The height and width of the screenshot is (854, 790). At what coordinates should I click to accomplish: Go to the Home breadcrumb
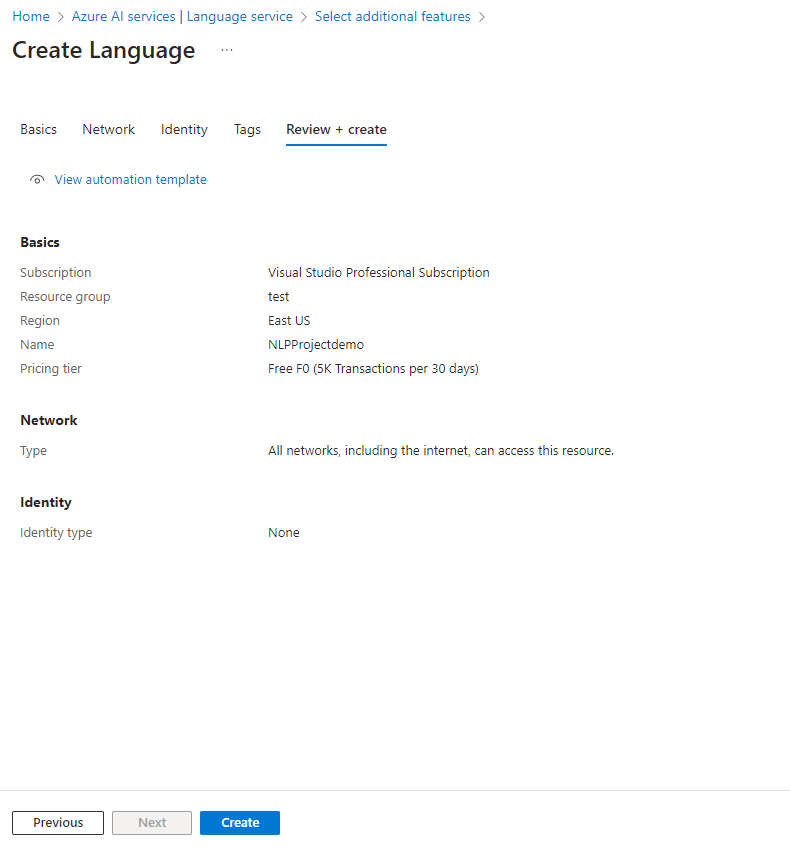click(x=31, y=17)
